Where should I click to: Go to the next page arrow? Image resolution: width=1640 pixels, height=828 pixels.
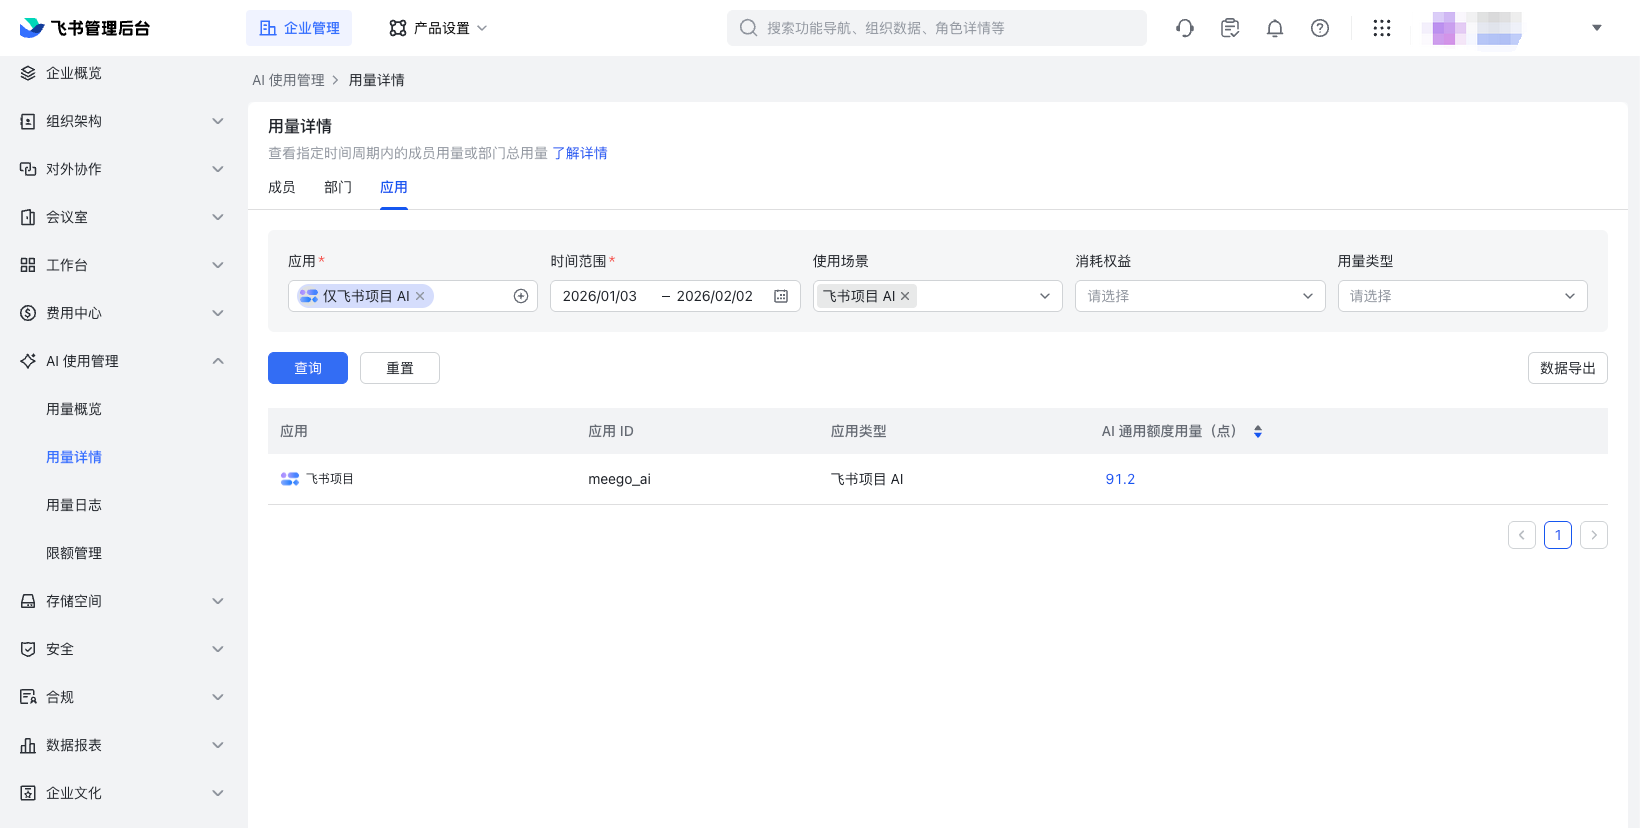coord(1594,535)
